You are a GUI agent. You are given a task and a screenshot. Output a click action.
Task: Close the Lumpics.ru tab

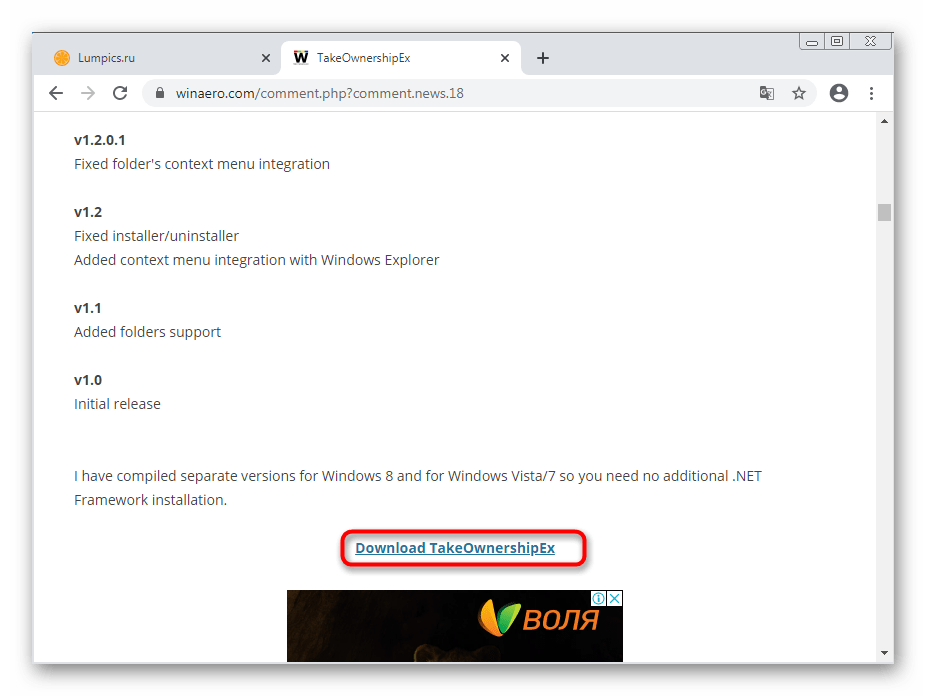coord(266,58)
